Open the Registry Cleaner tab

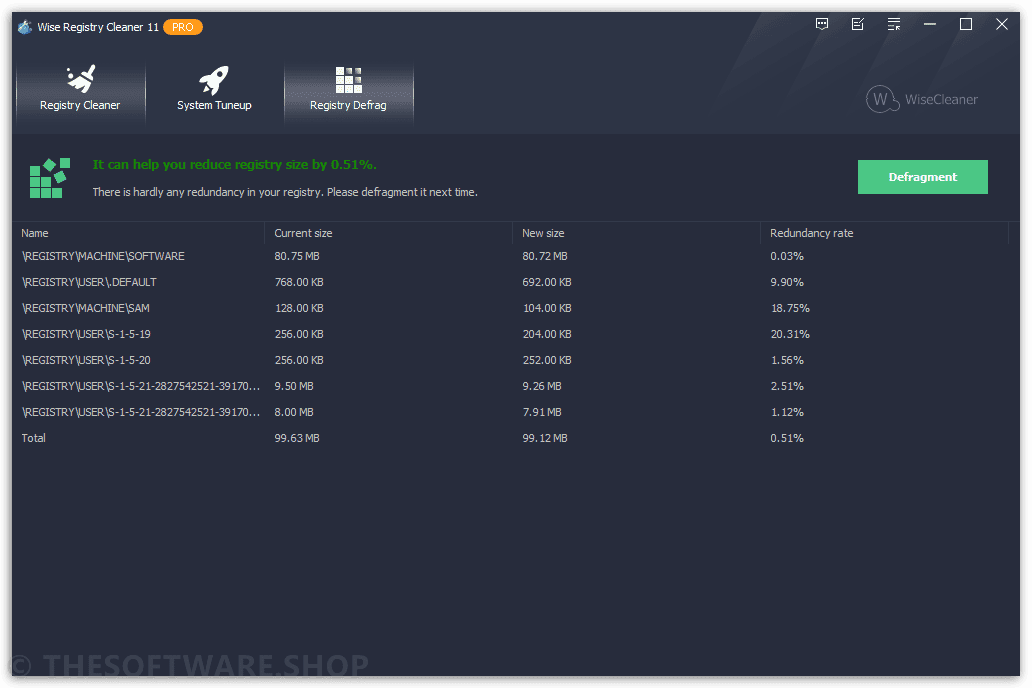coord(80,92)
